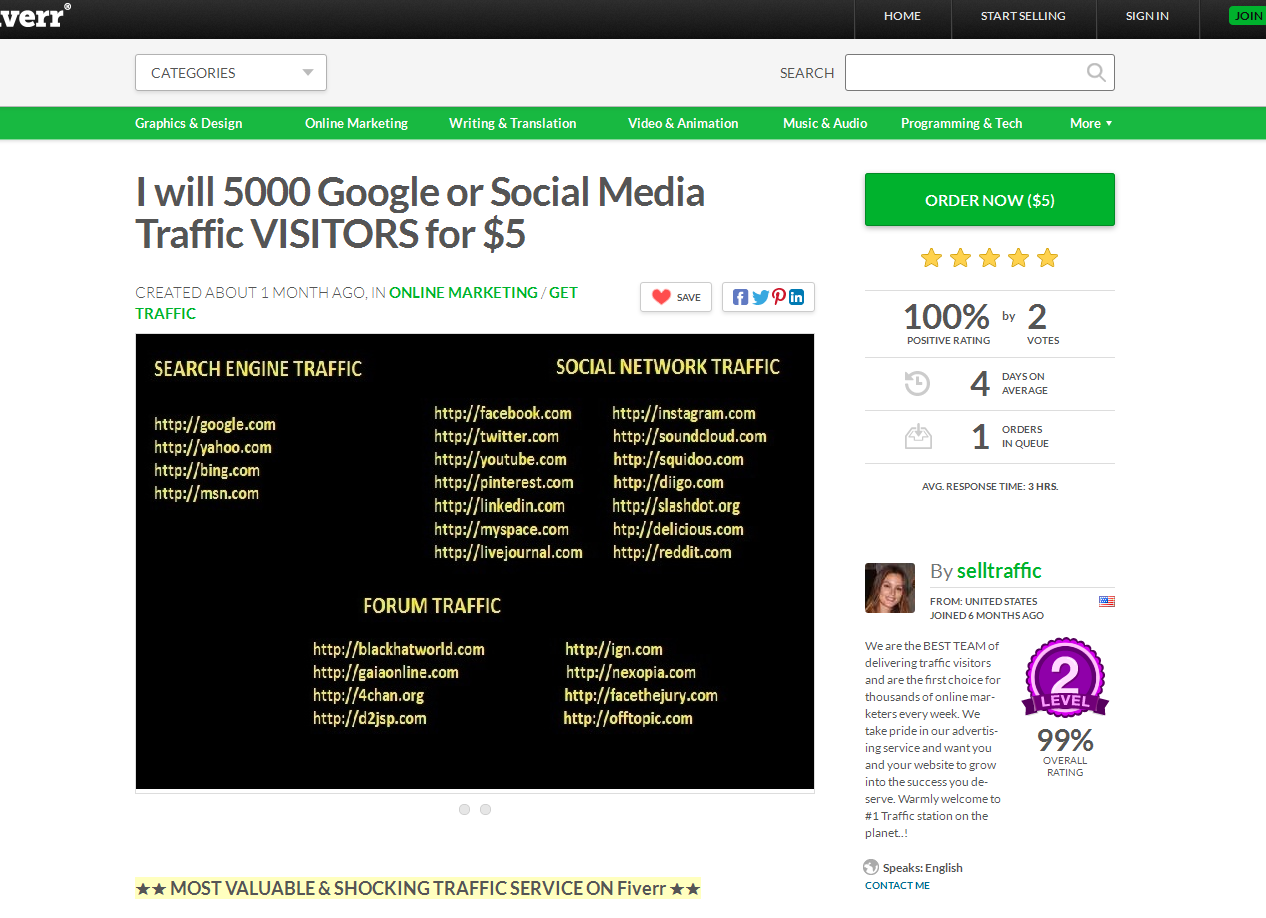Open Writing & Translation category
Screen dimensions: 1266x918
(513, 123)
